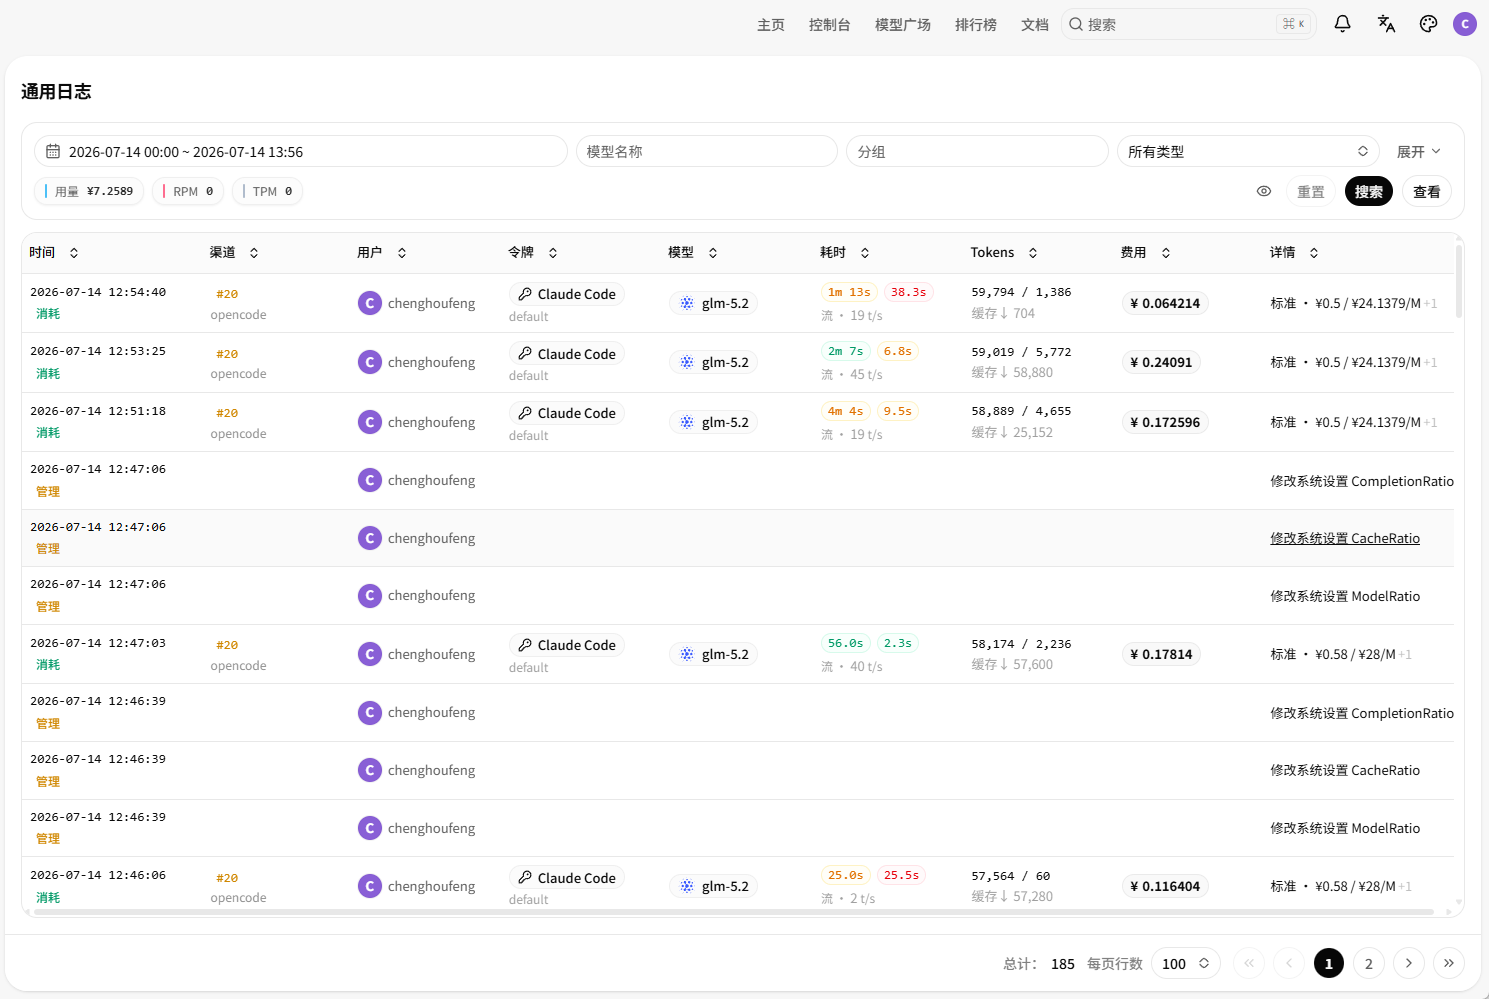This screenshot has height=999, width=1489.
Task: Click the 用量 ¥7.2589 tag
Action: tap(90, 191)
